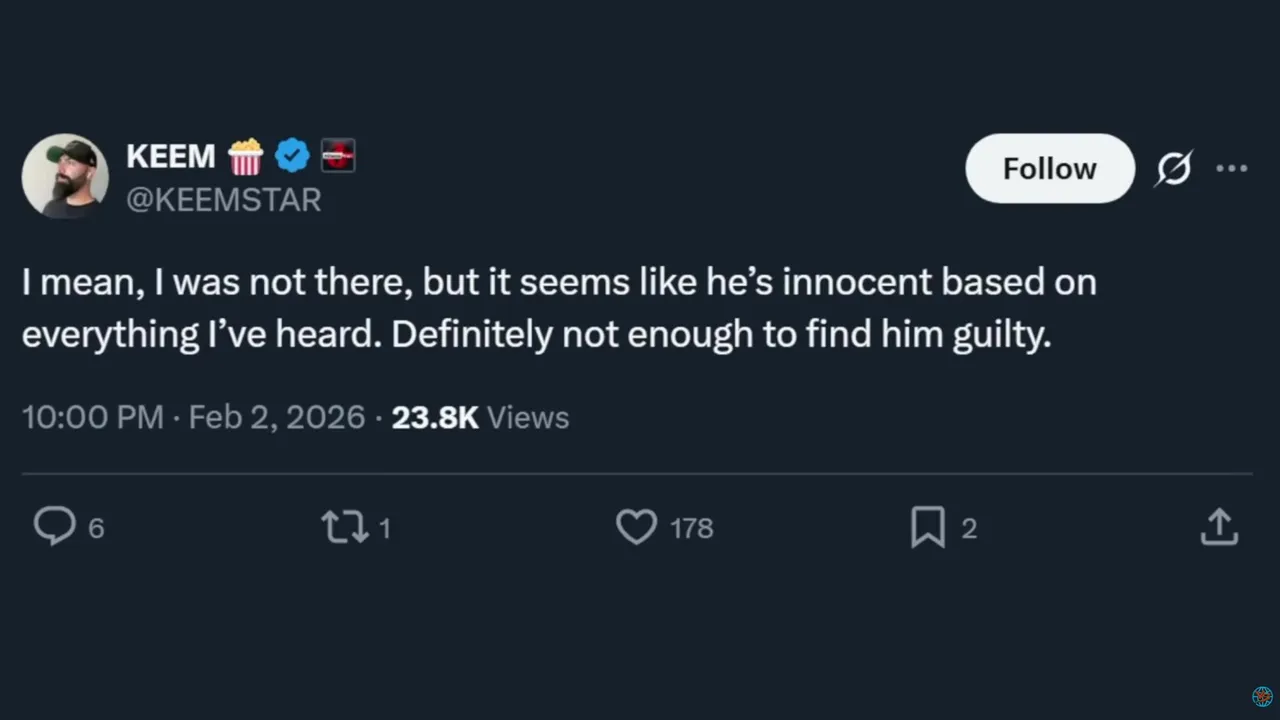Open KEEM's profile picture
1280x720 pixels.
click(66, 176)
